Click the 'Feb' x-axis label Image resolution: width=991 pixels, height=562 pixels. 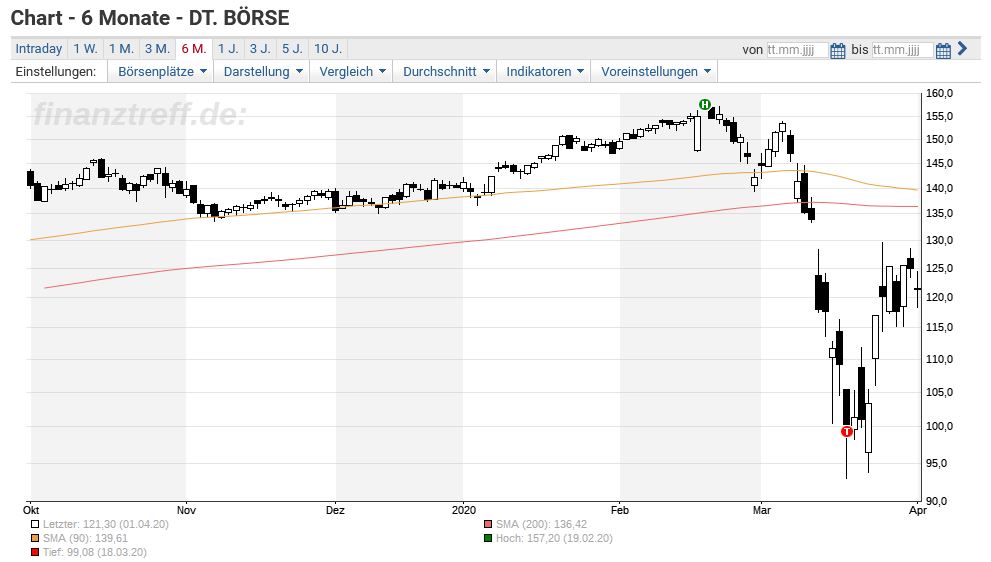click(x=620, y=510)
